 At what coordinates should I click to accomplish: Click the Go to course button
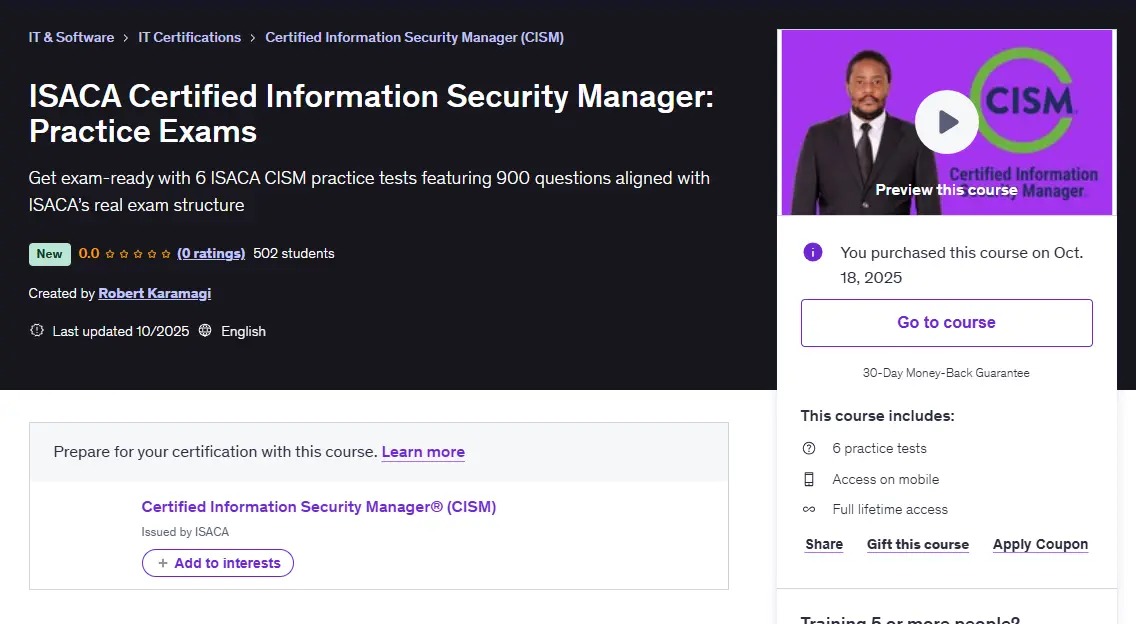946,323
